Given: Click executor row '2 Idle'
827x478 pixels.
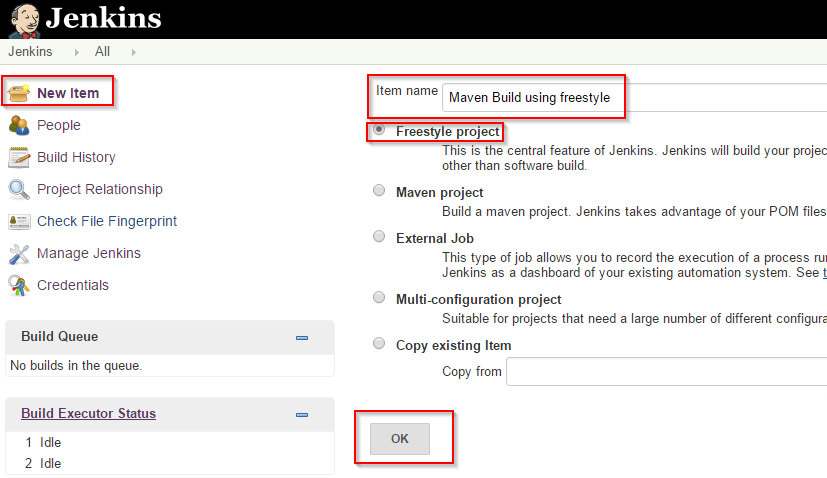Looking at the screenshot, I should 43,463.
